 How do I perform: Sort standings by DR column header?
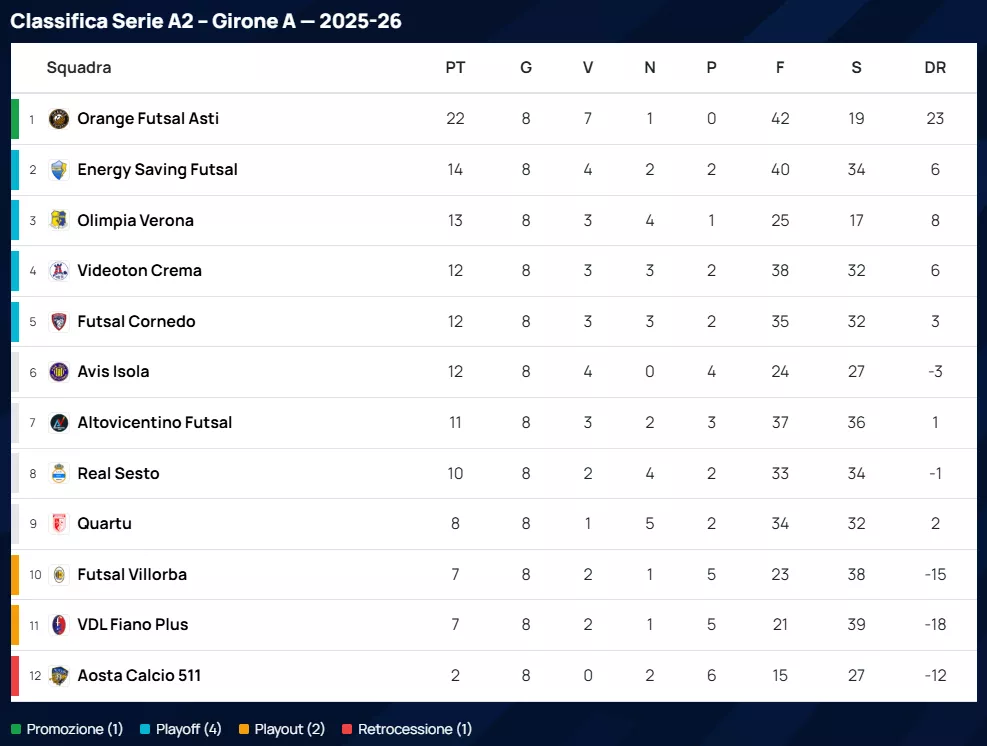point(935,68)
